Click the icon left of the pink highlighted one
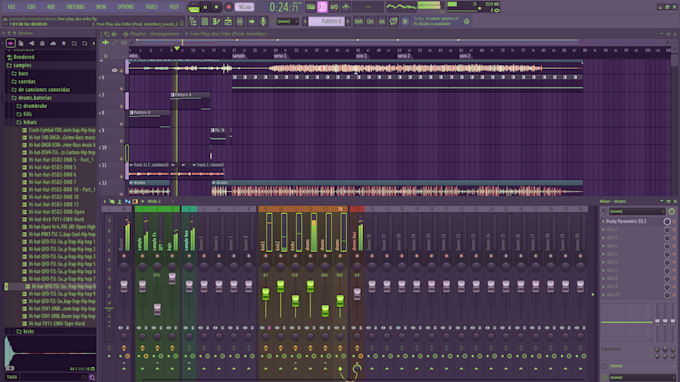This screenshot has width=680, height=382. point(311,7)
